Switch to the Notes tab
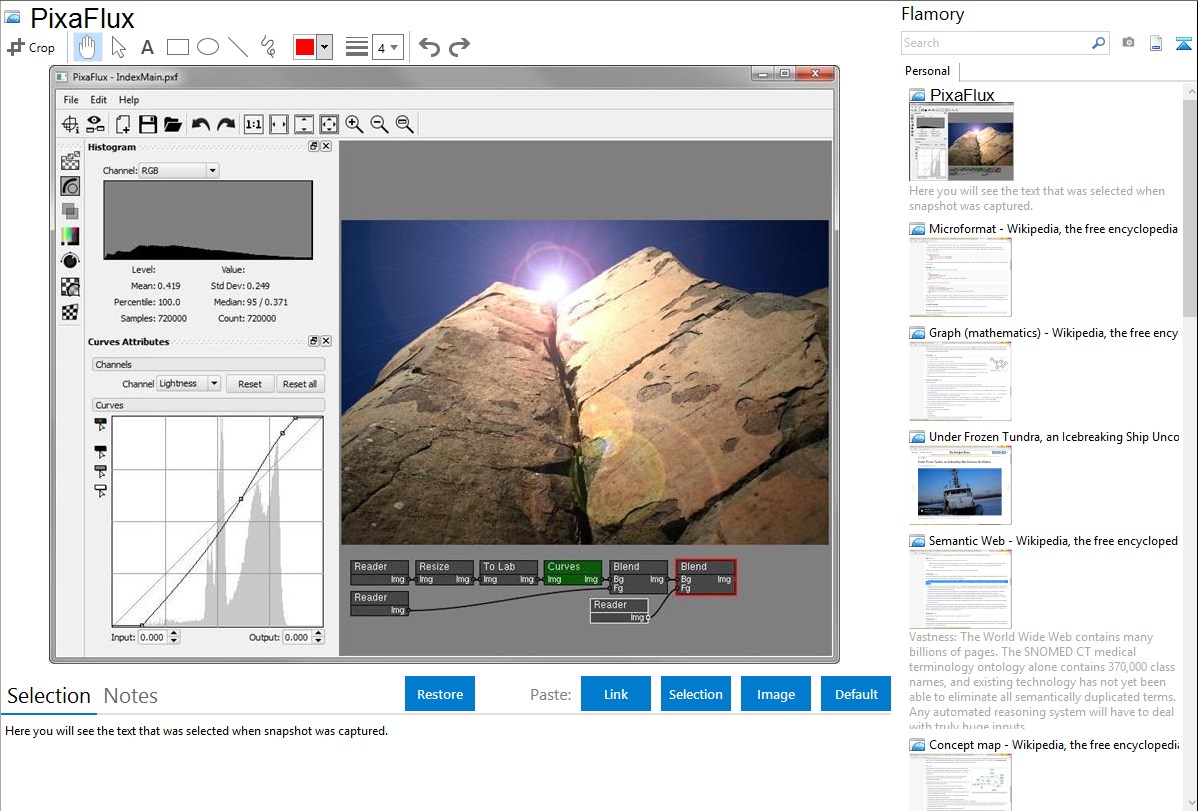Viewport: 1198px width, 811px height. coord(131,696)
